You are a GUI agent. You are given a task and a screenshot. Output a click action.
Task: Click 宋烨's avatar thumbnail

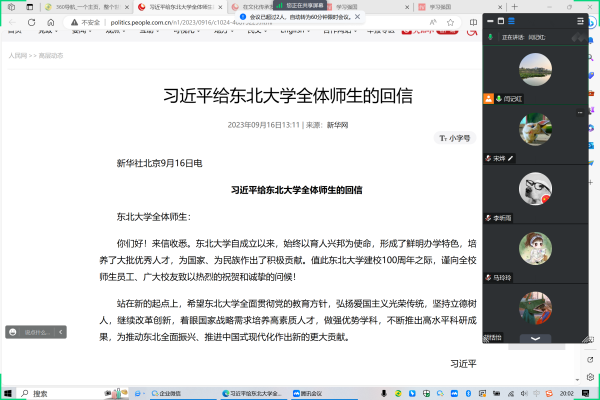(535, 129)
